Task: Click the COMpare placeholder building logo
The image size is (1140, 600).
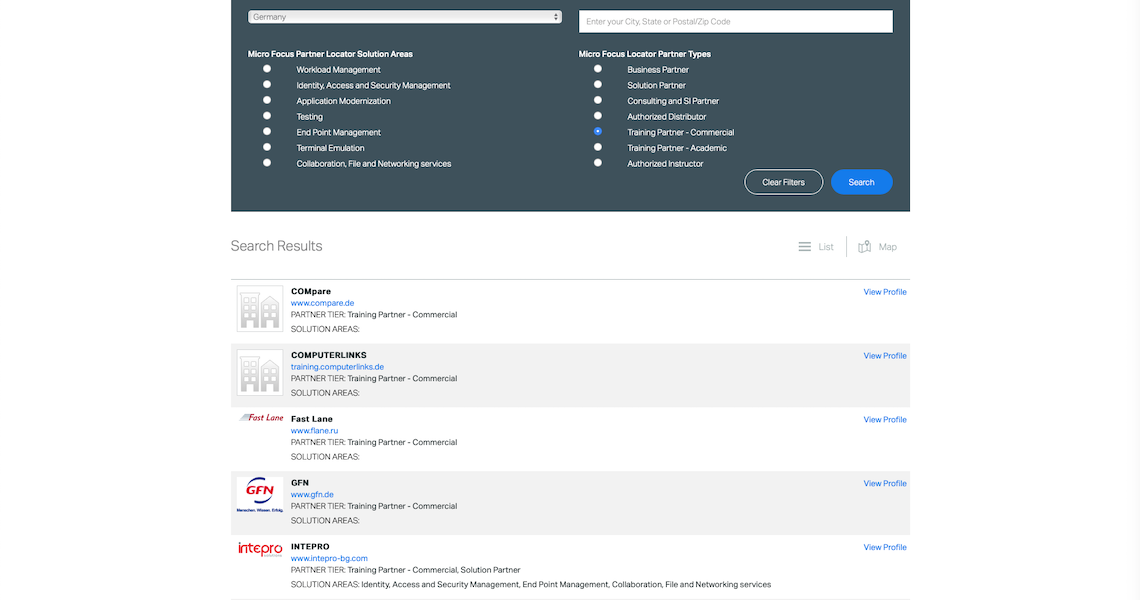Action: click(260, 309)
